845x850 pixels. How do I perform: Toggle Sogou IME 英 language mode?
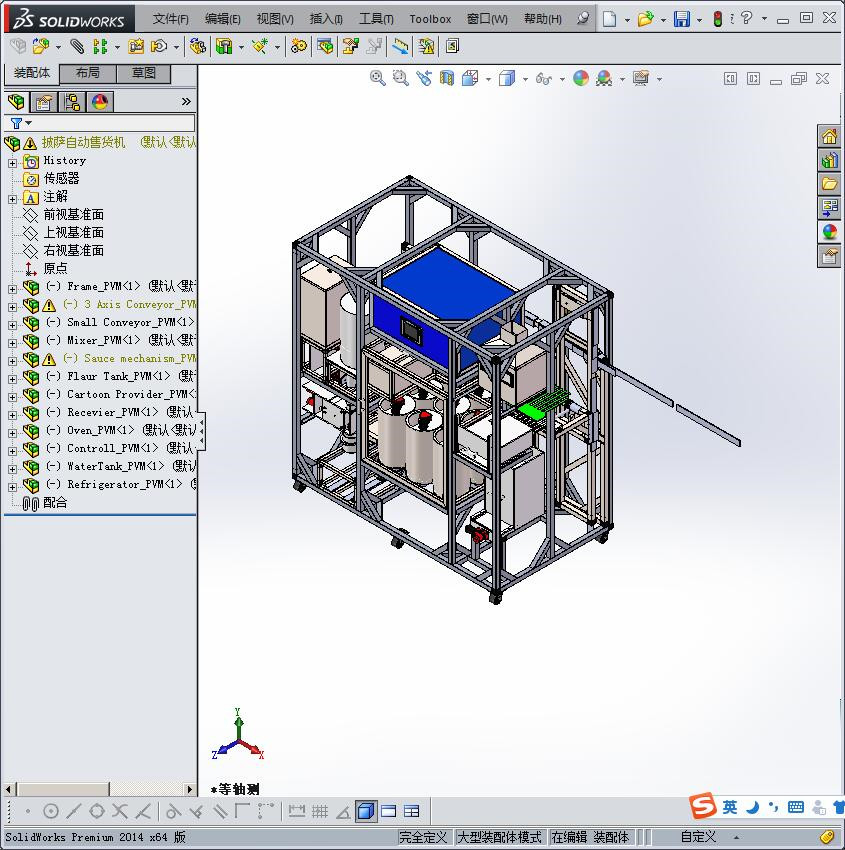730,807
